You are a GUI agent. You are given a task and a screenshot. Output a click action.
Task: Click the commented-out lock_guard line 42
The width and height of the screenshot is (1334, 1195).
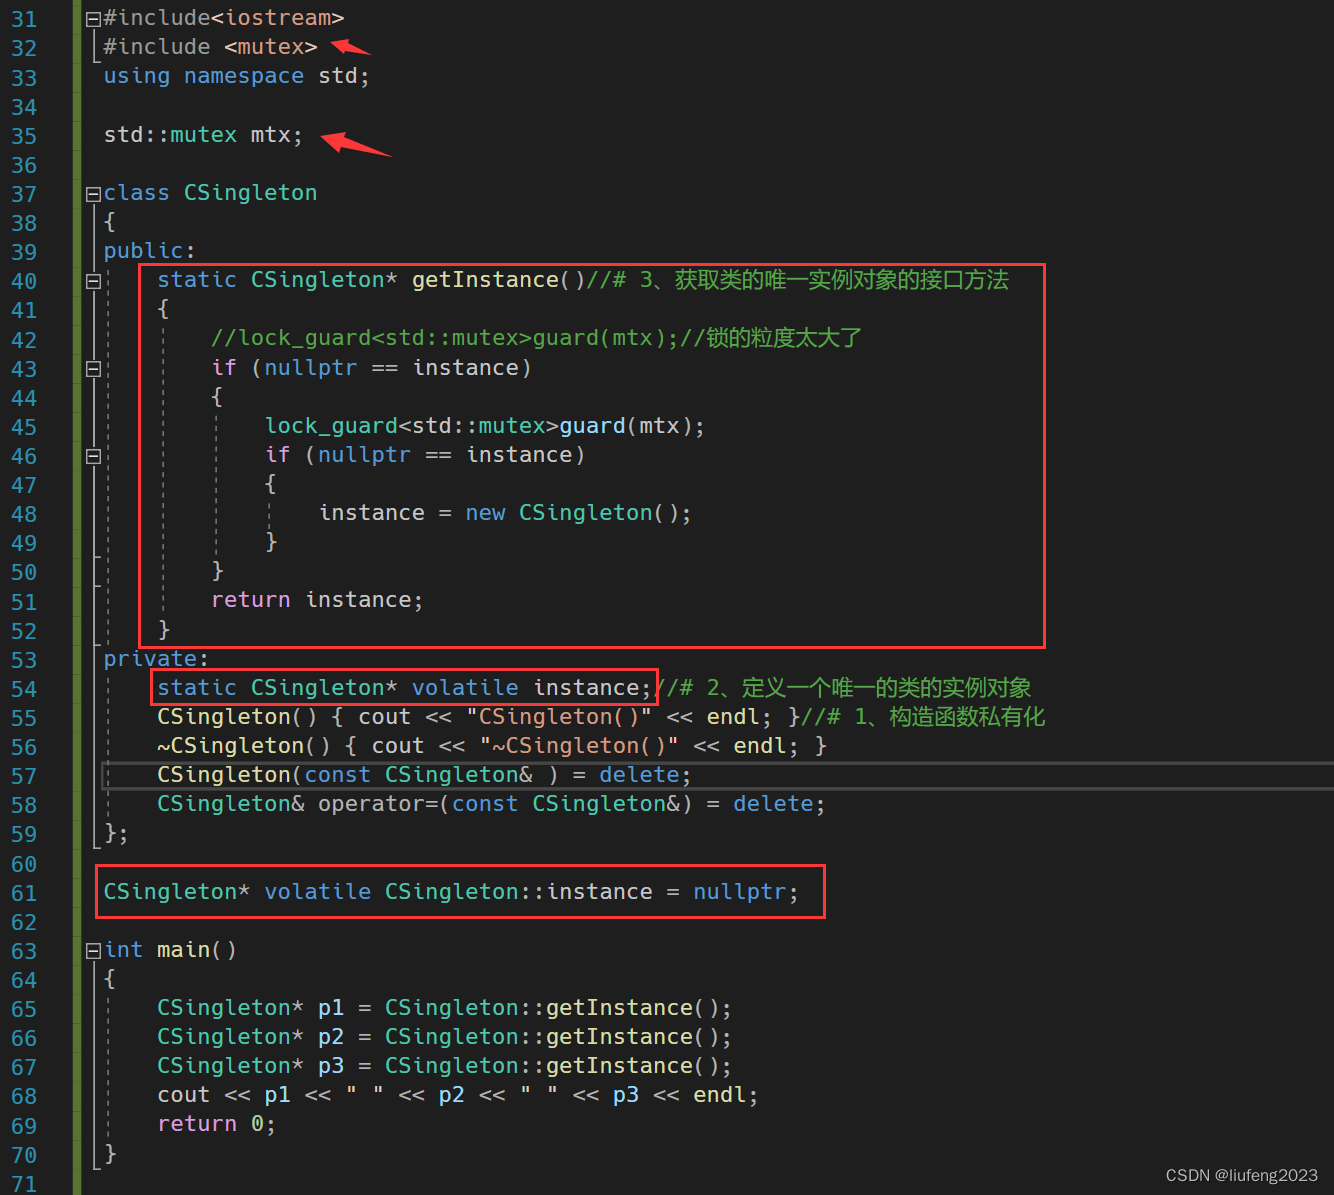[x=536, y=338]
